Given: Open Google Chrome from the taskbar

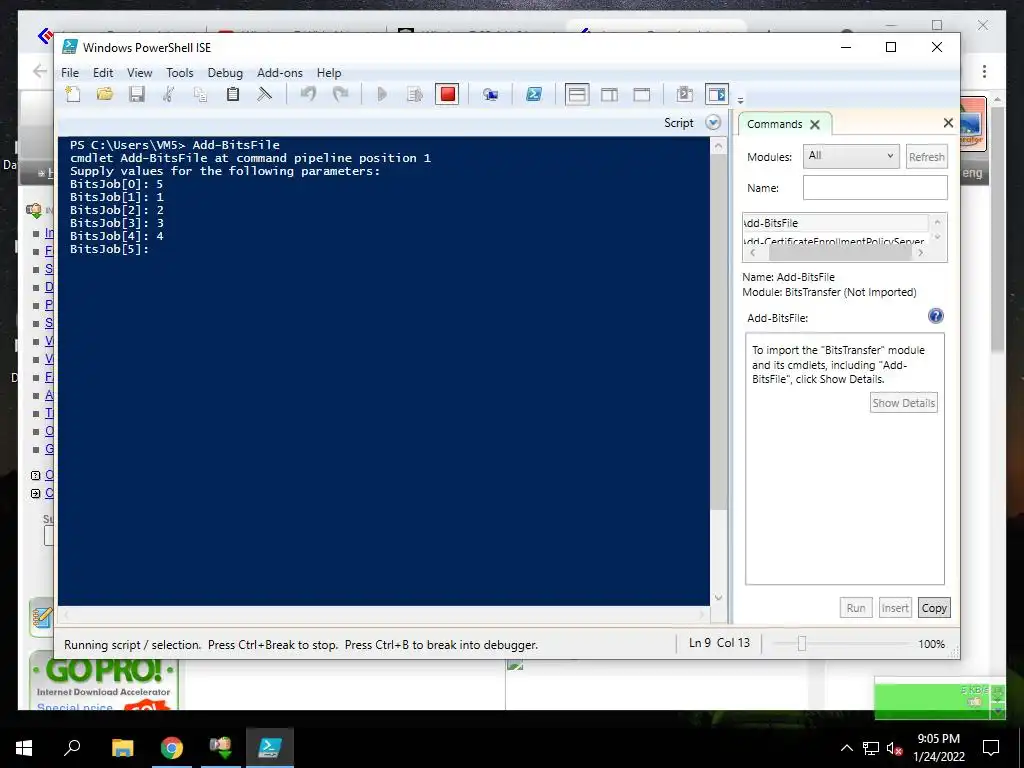Looking at the screenshot, I should 172,748.
